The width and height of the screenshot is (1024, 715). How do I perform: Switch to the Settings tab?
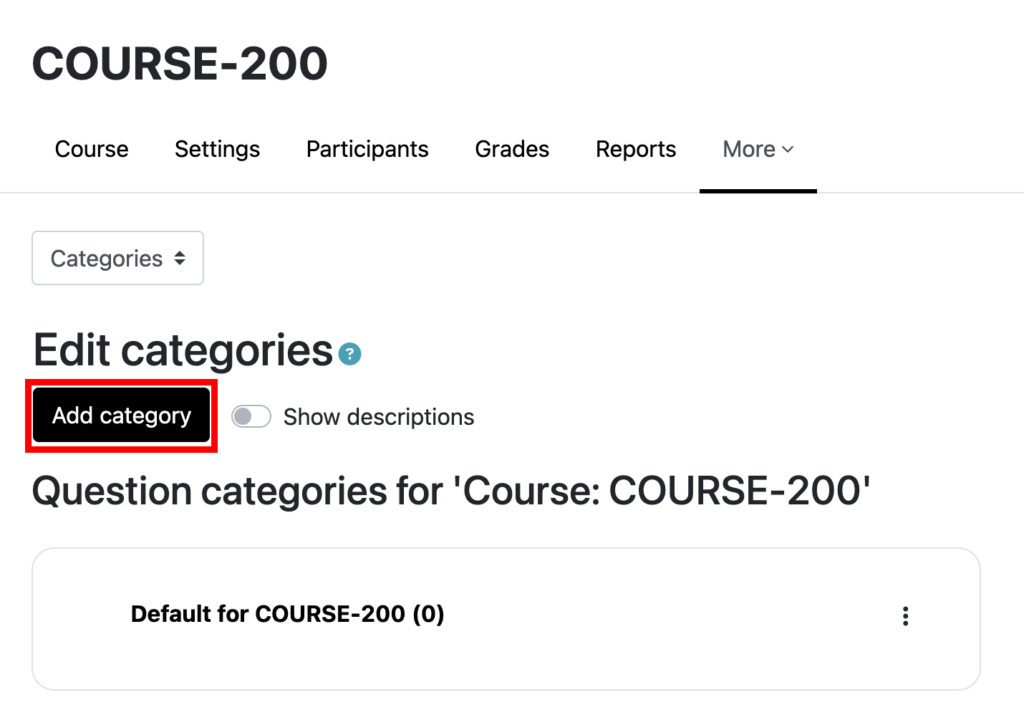coord(217,149)
